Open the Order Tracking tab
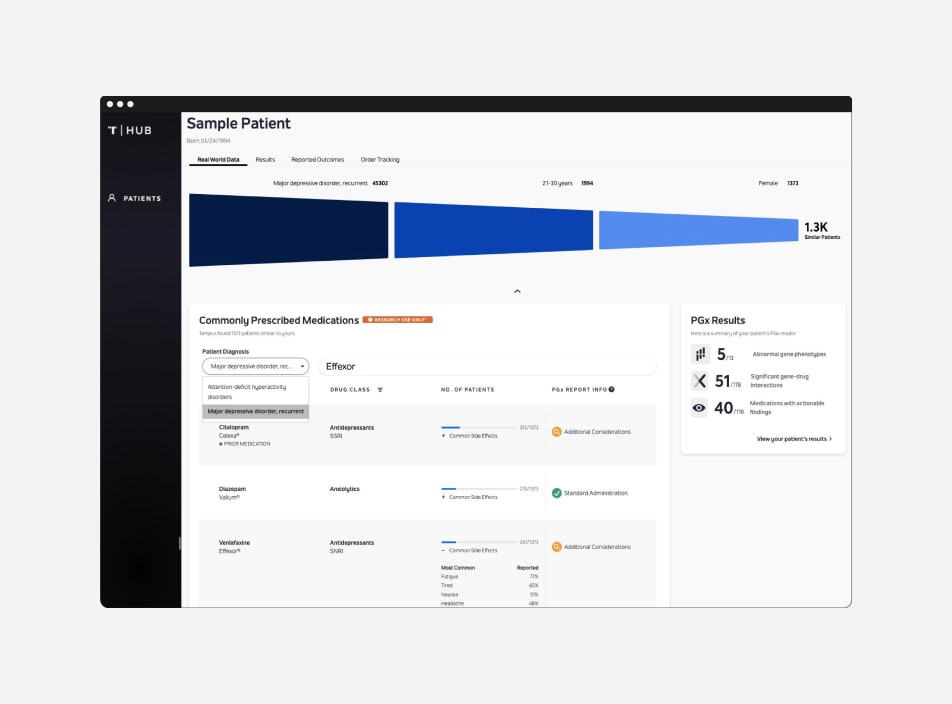 pyautogui.click(x=380, y=160)
